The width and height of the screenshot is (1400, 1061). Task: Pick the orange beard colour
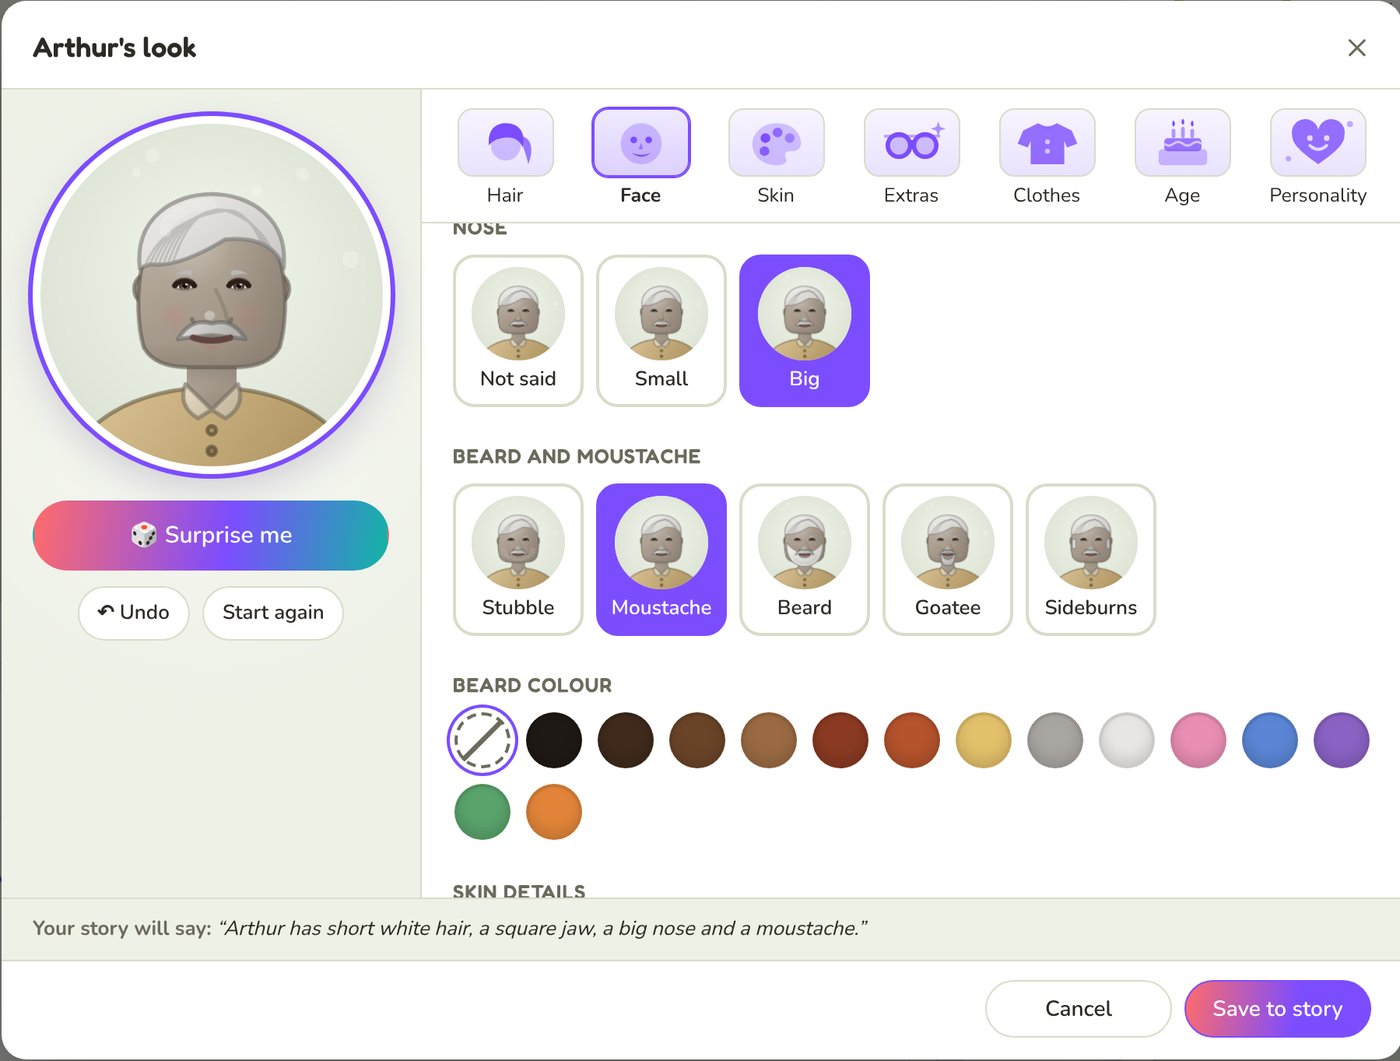[x=554, y=811]
